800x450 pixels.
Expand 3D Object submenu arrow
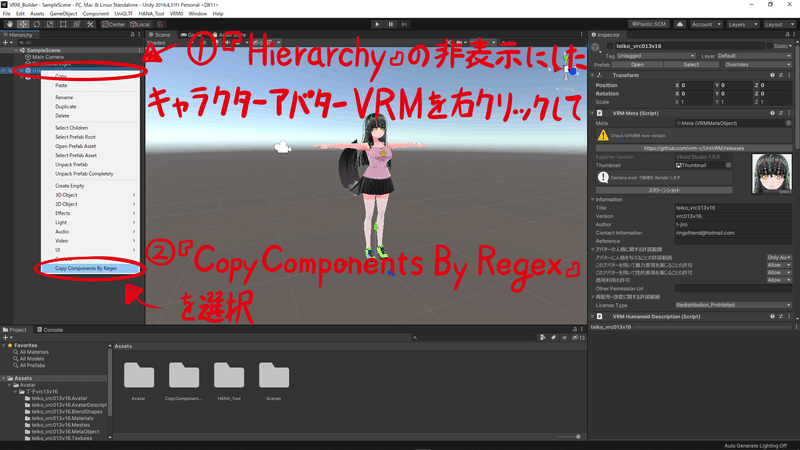click(x=134, y=195)
